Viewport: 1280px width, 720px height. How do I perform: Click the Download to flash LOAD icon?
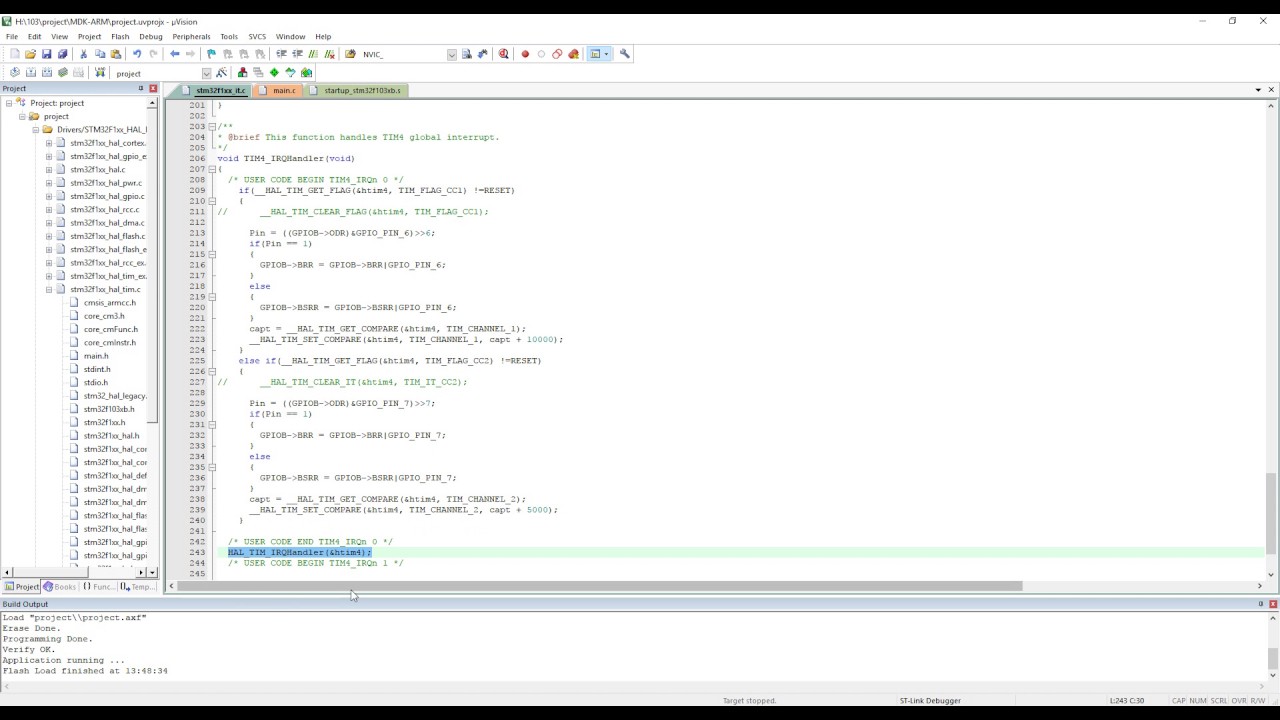pos(100,72)
